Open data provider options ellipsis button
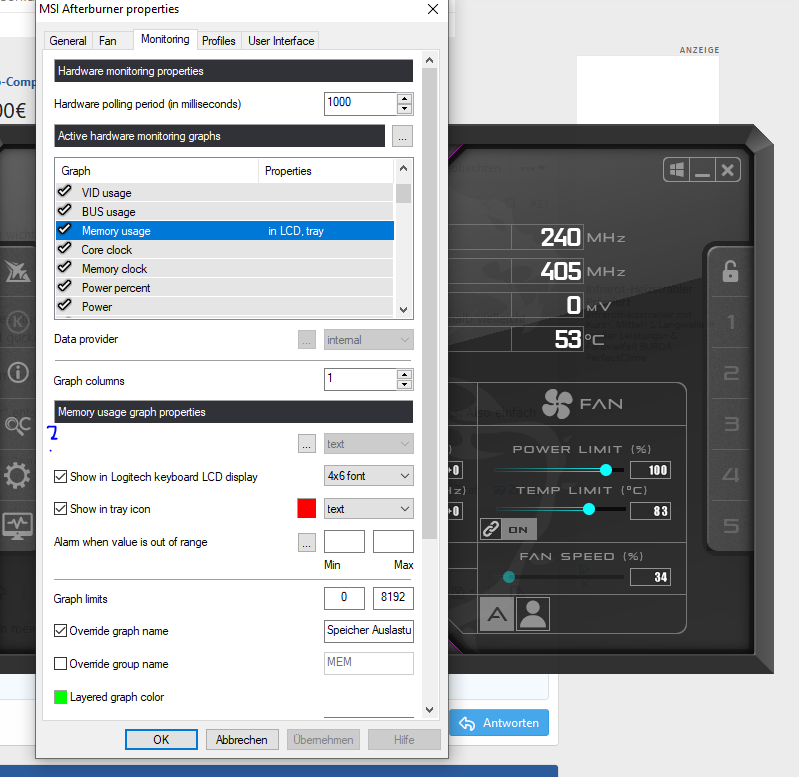 307,340
